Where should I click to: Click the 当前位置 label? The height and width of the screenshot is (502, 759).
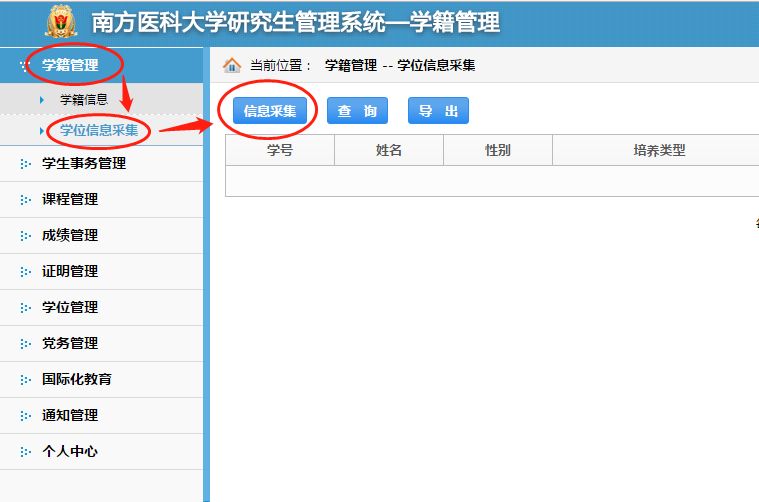[280, 65]
